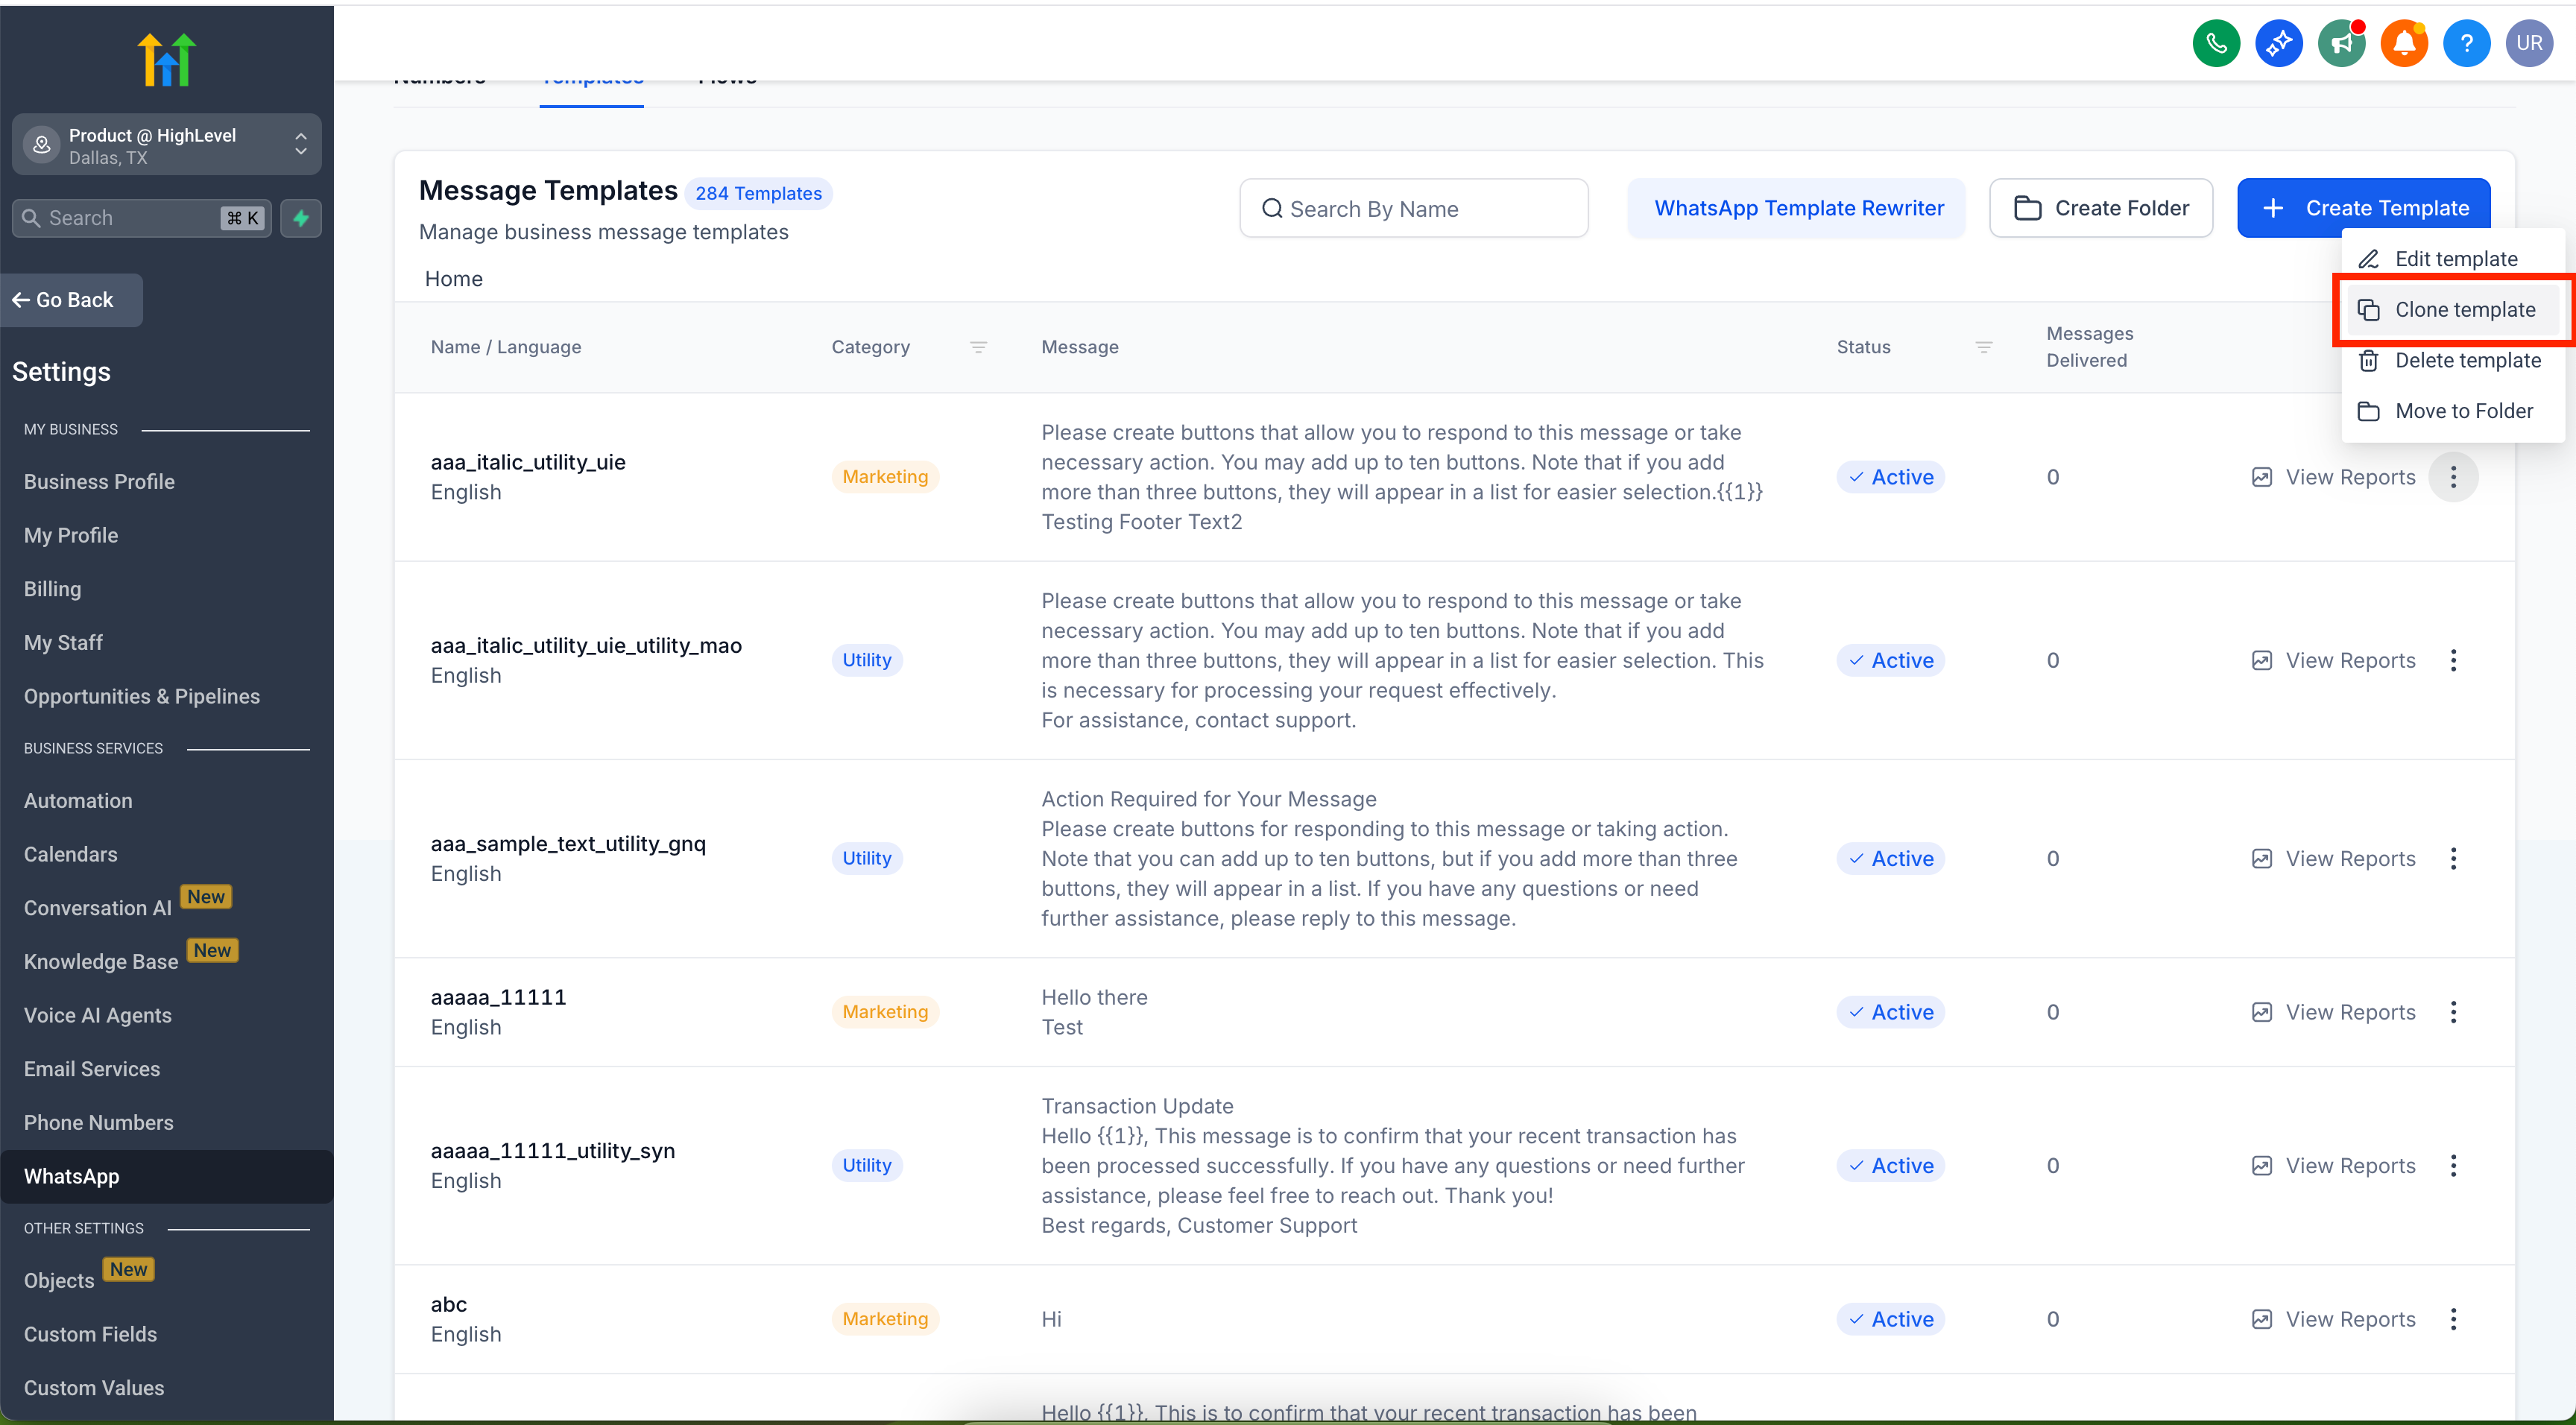2576x1425 pixels.
Task: Open WhatsApp Template Rewriter
Action: [1797, 208]
